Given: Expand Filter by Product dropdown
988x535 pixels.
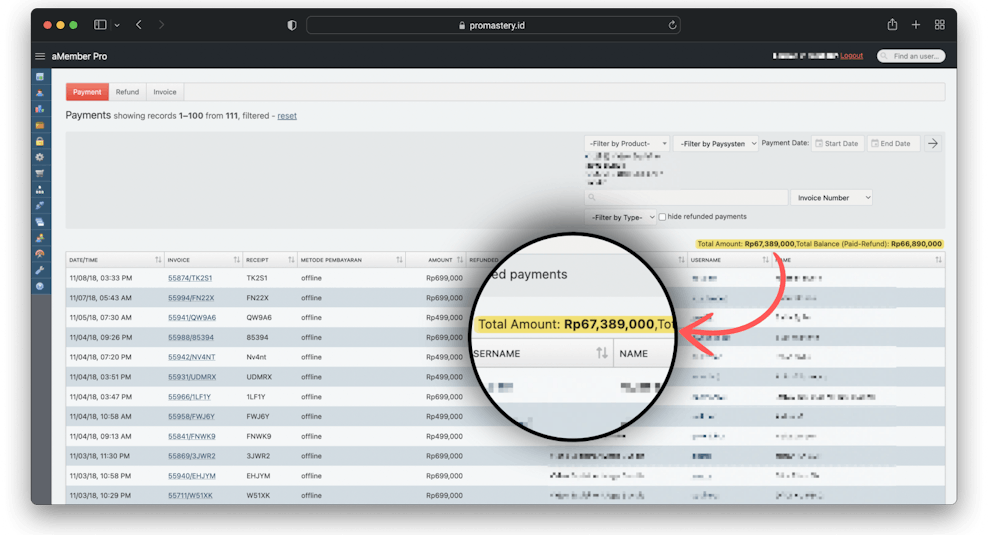Looking at the screenshot, I should [x=627, y=144].
